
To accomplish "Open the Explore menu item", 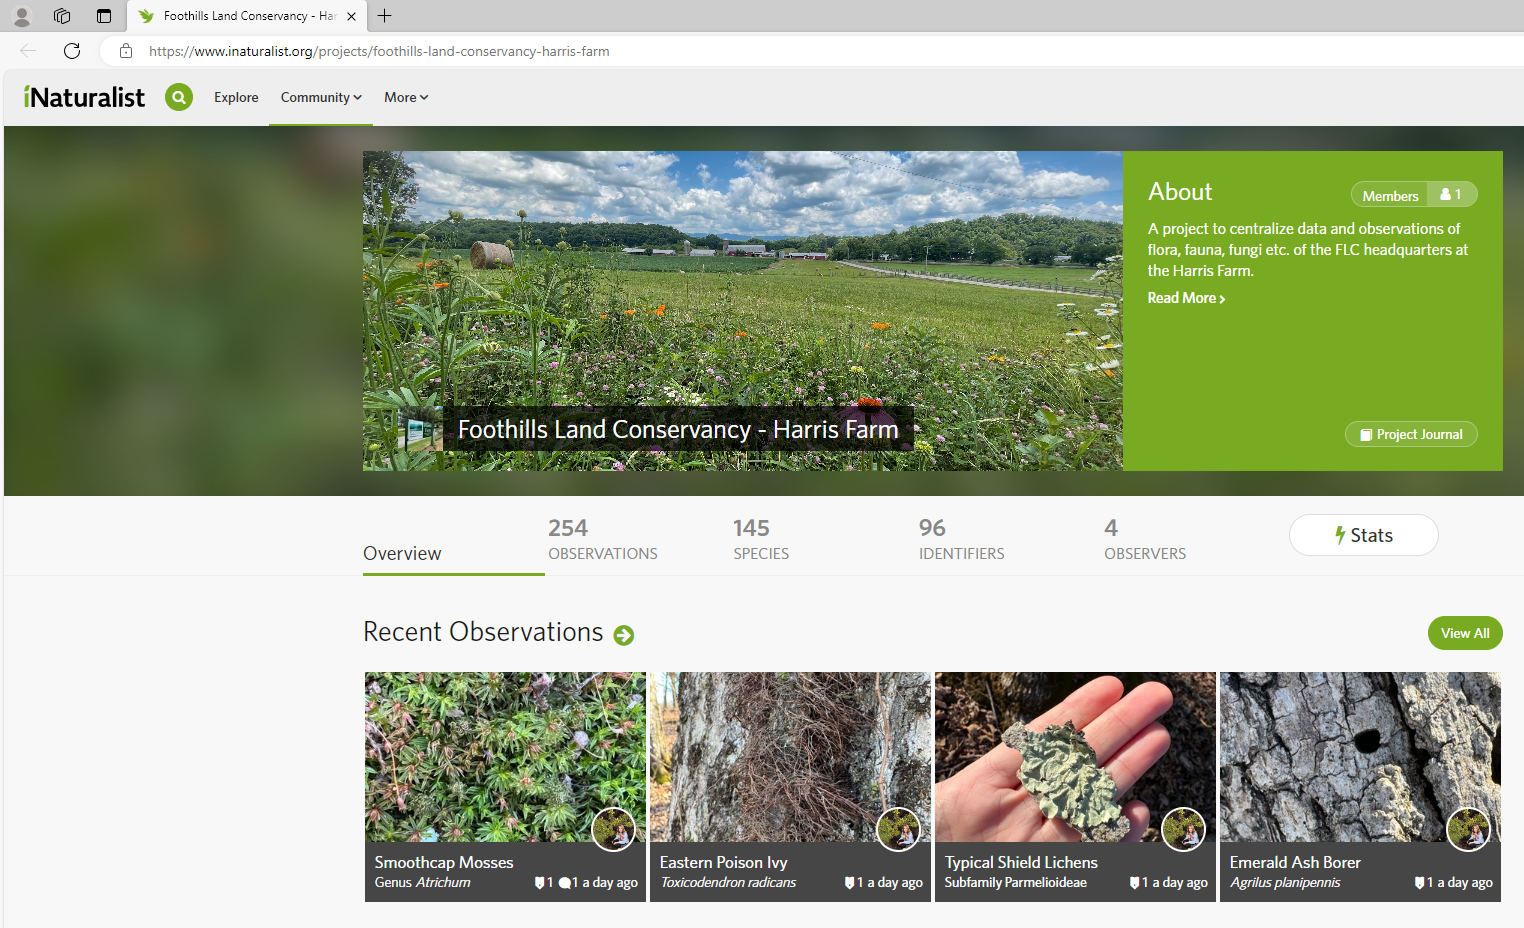I will [x=236, y=97].
